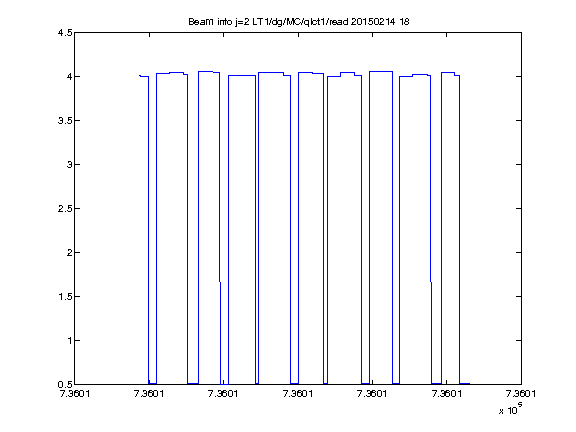This screenshot has height=432, width=576.
Task: Click the x10^5 axis exponent label
Action: [510, 409]
